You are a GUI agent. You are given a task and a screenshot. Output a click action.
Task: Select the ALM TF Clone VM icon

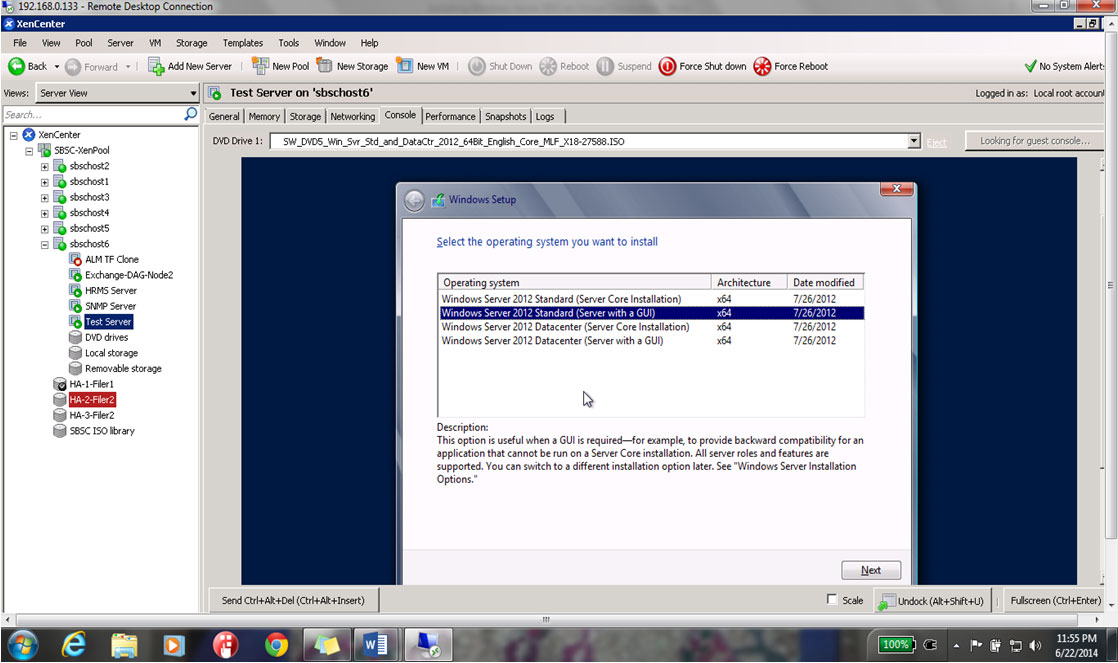75,259
